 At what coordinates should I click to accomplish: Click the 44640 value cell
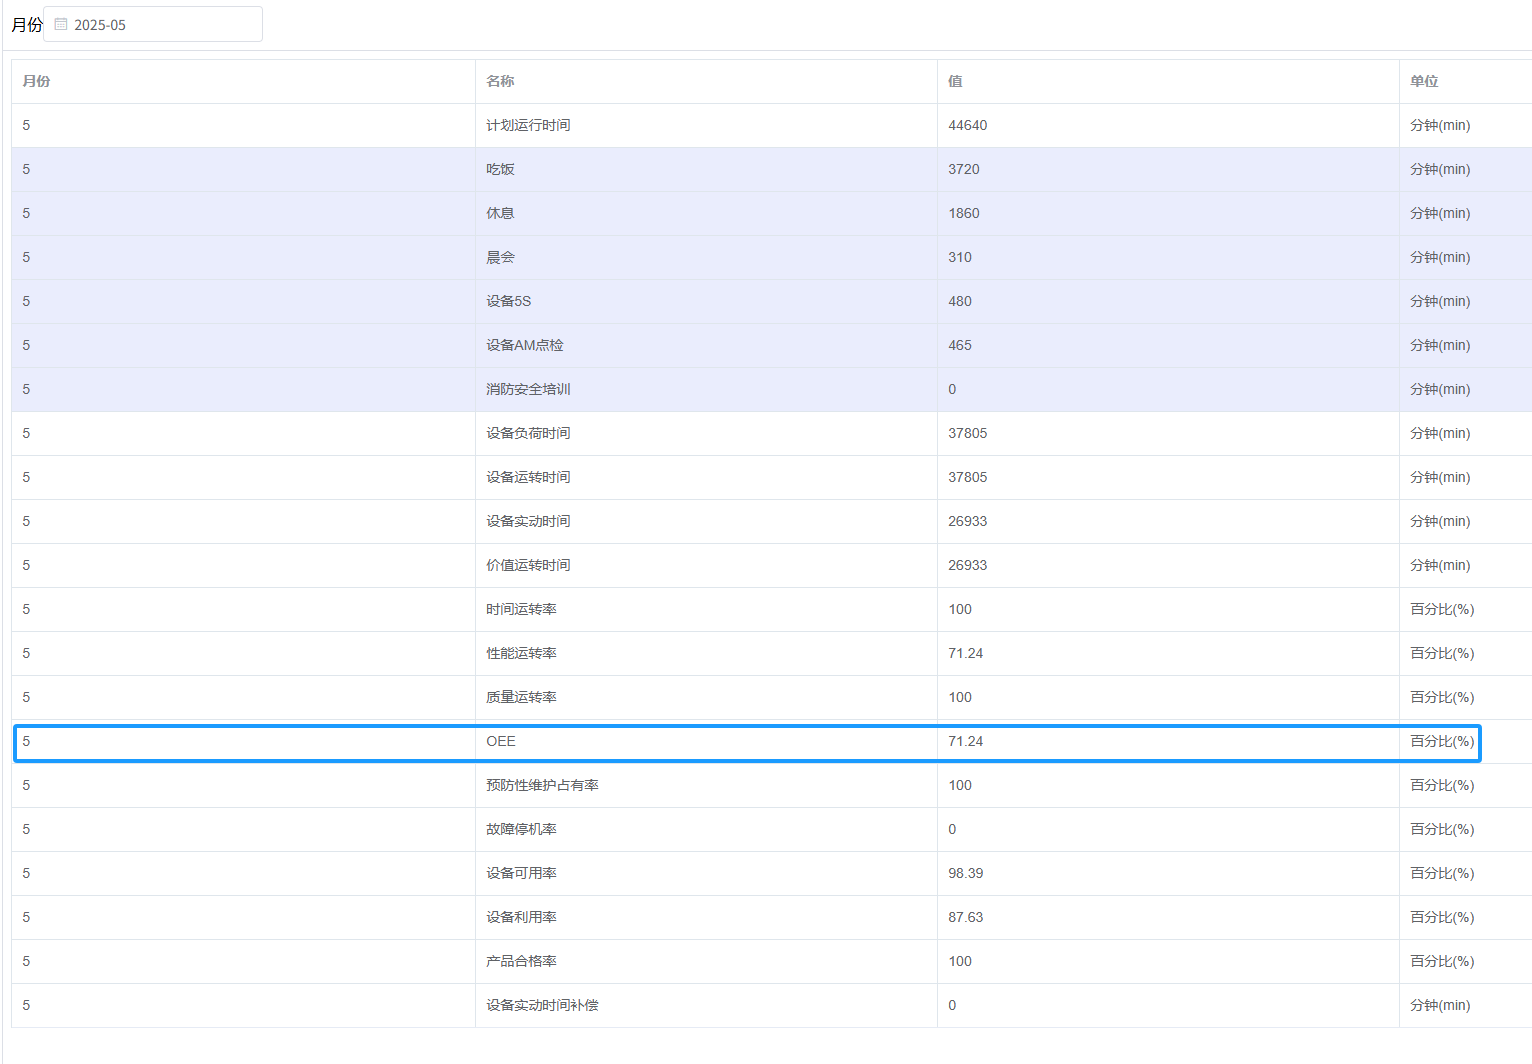(x=967, y=125)
